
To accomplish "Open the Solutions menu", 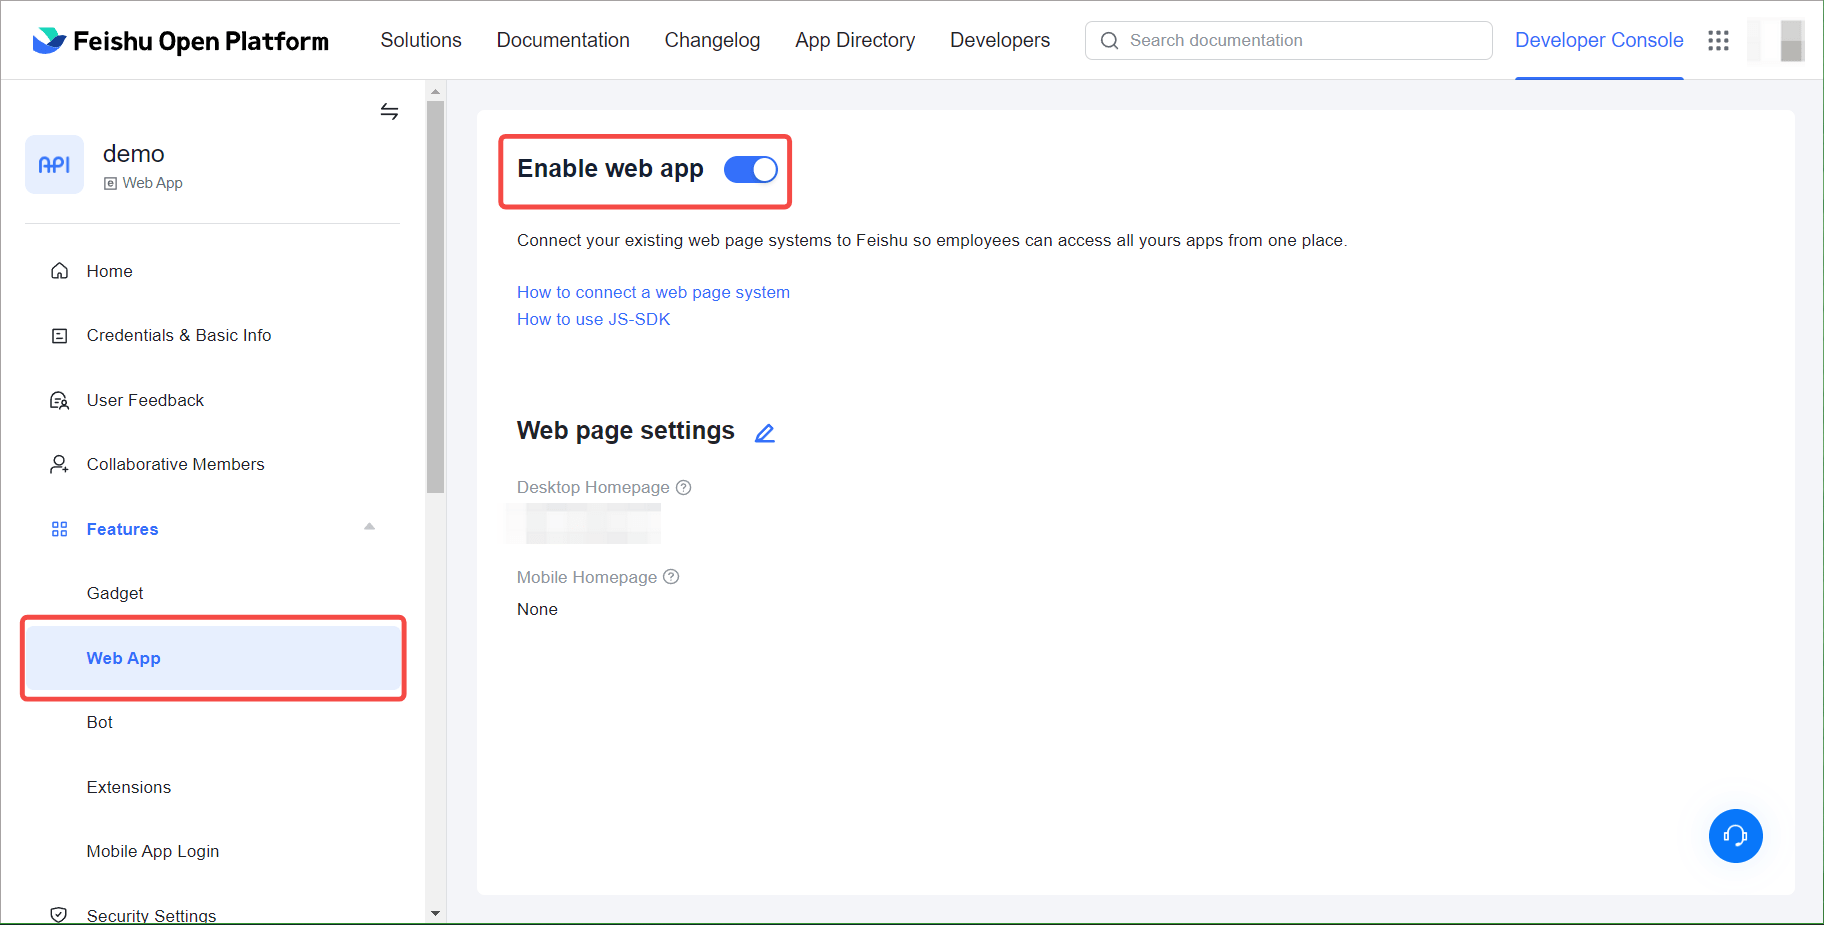I will point(421,41).
